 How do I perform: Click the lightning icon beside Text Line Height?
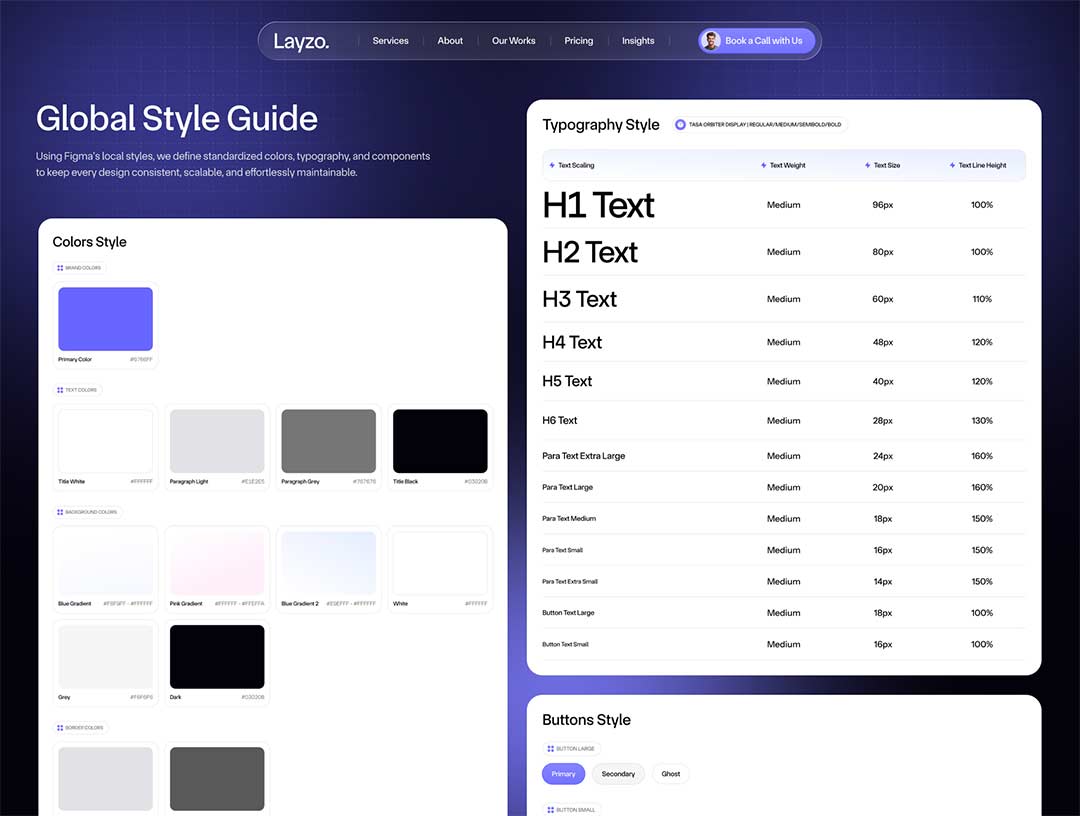pyautogui.click(x=952, y=165)
